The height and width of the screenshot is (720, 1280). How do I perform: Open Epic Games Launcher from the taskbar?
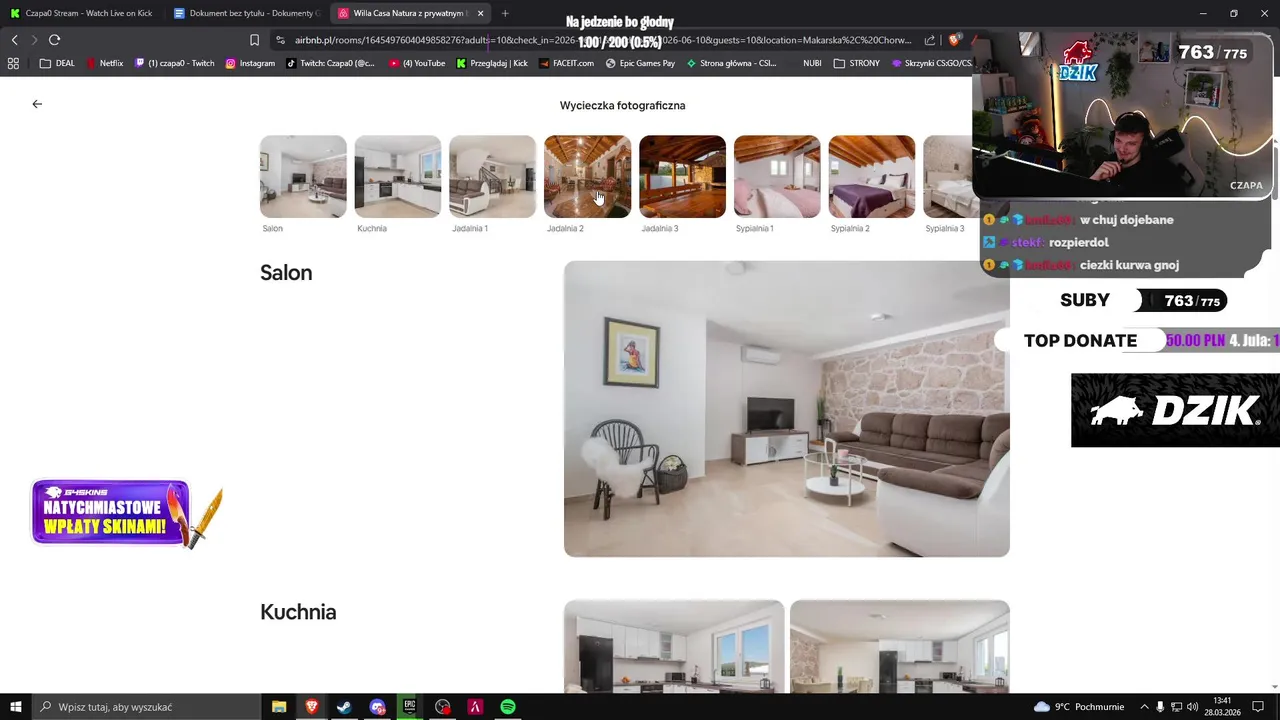coord(410,707)
